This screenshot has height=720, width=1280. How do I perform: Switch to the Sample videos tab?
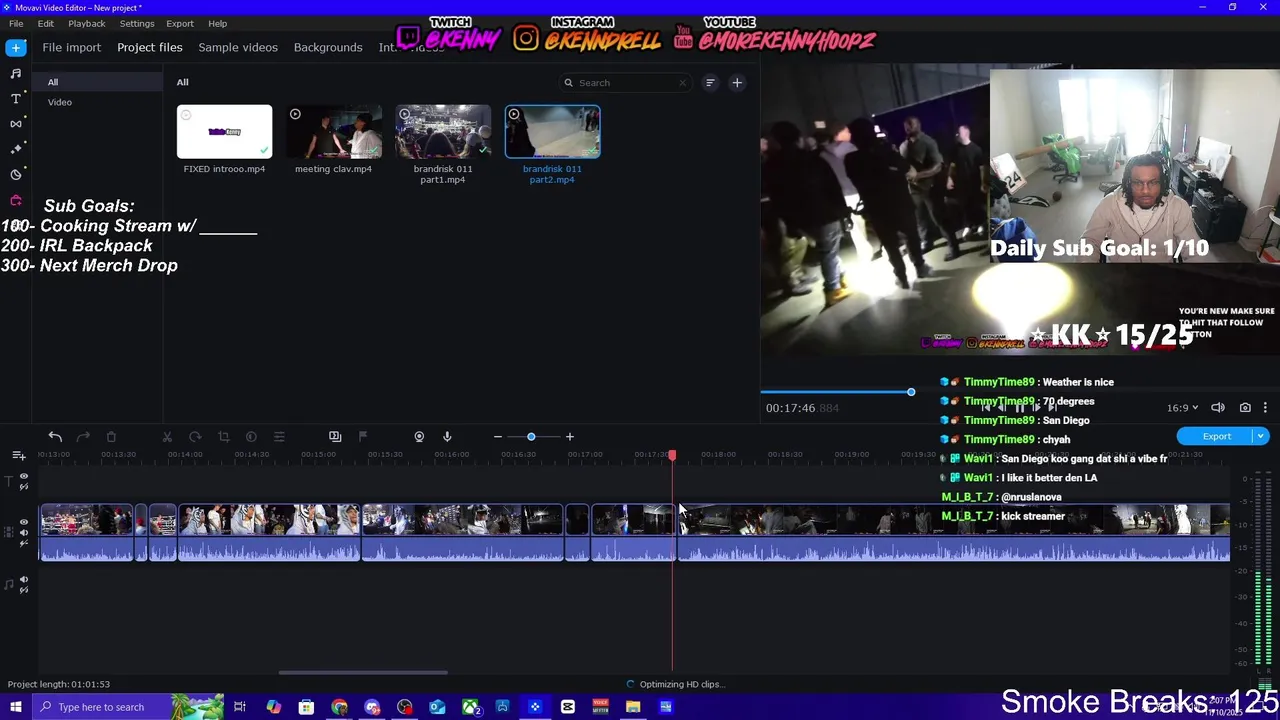coord(238,47)
